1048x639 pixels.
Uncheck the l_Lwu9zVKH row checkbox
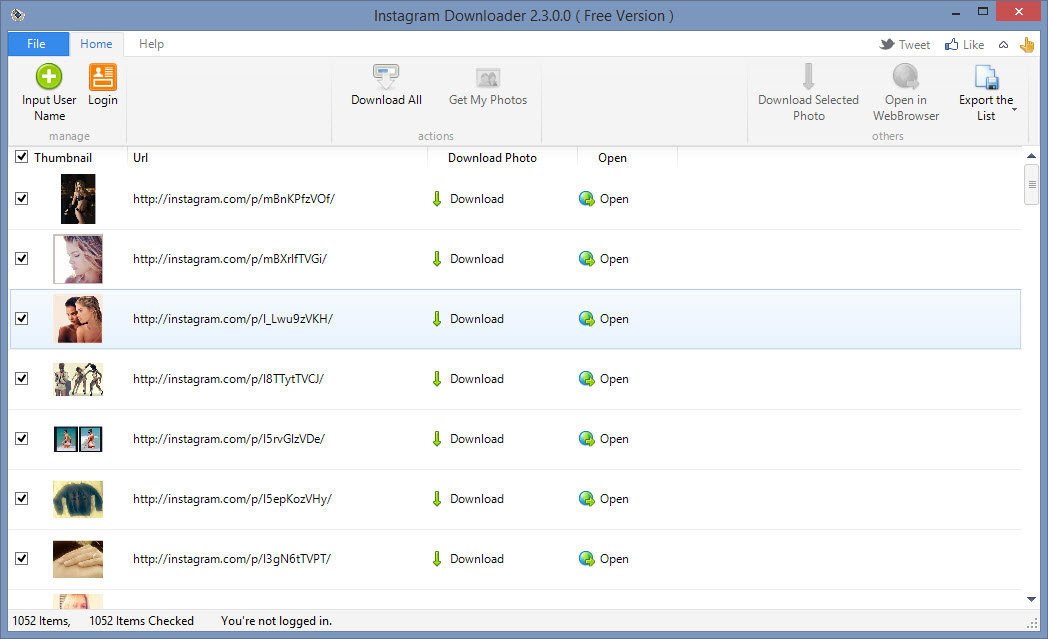click(21, 318)
